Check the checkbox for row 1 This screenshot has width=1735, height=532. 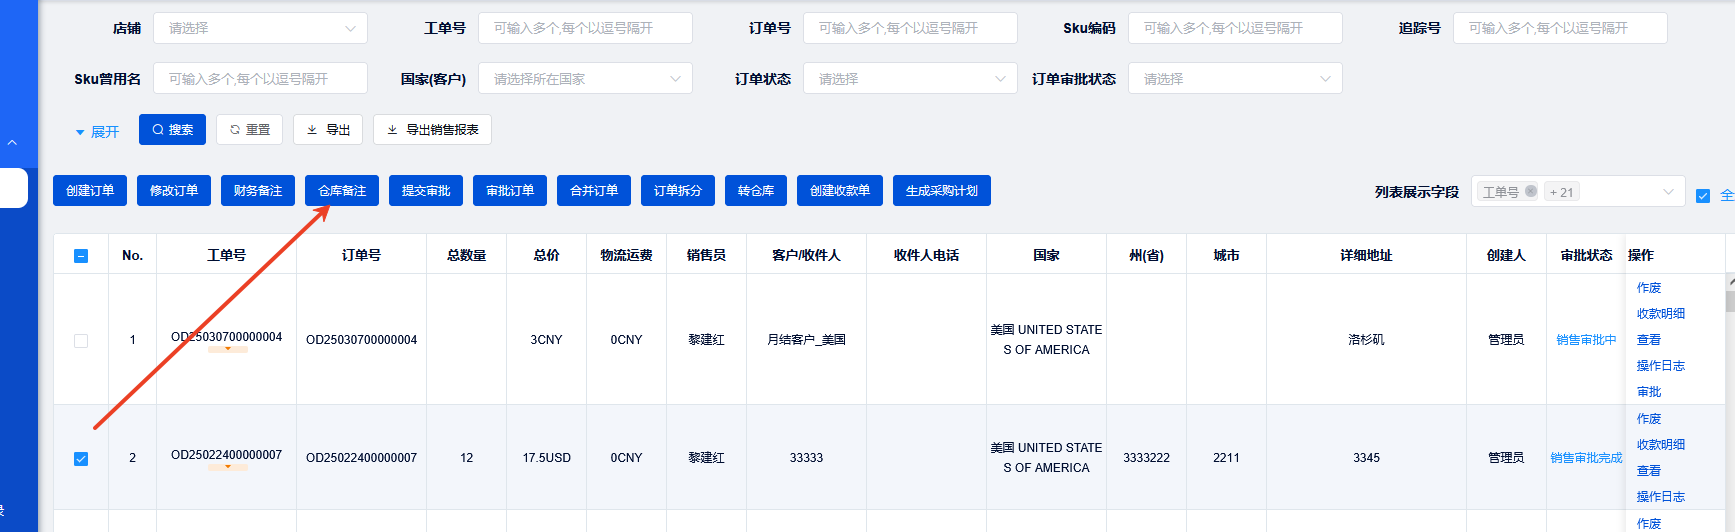pyautogui.click(x=81, y=341)
